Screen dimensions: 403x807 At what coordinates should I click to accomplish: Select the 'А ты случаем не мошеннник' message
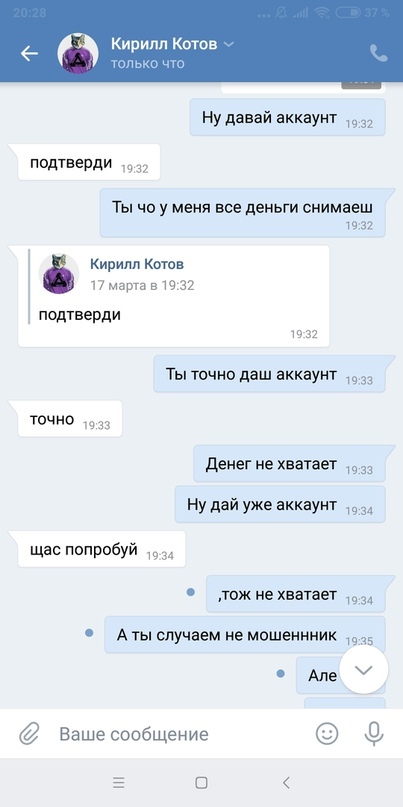tap(245, 635)
